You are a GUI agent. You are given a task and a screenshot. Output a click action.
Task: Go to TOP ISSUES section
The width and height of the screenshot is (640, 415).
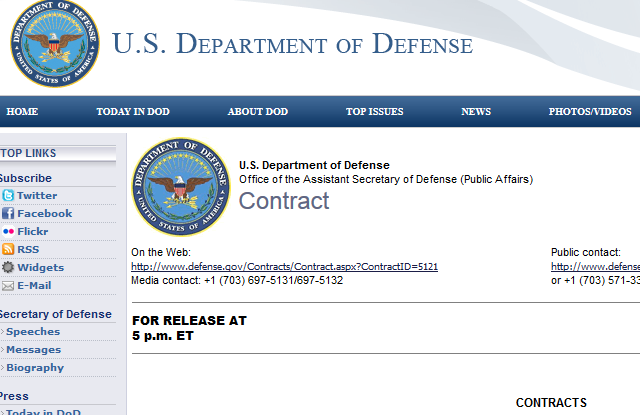[375, 112]
